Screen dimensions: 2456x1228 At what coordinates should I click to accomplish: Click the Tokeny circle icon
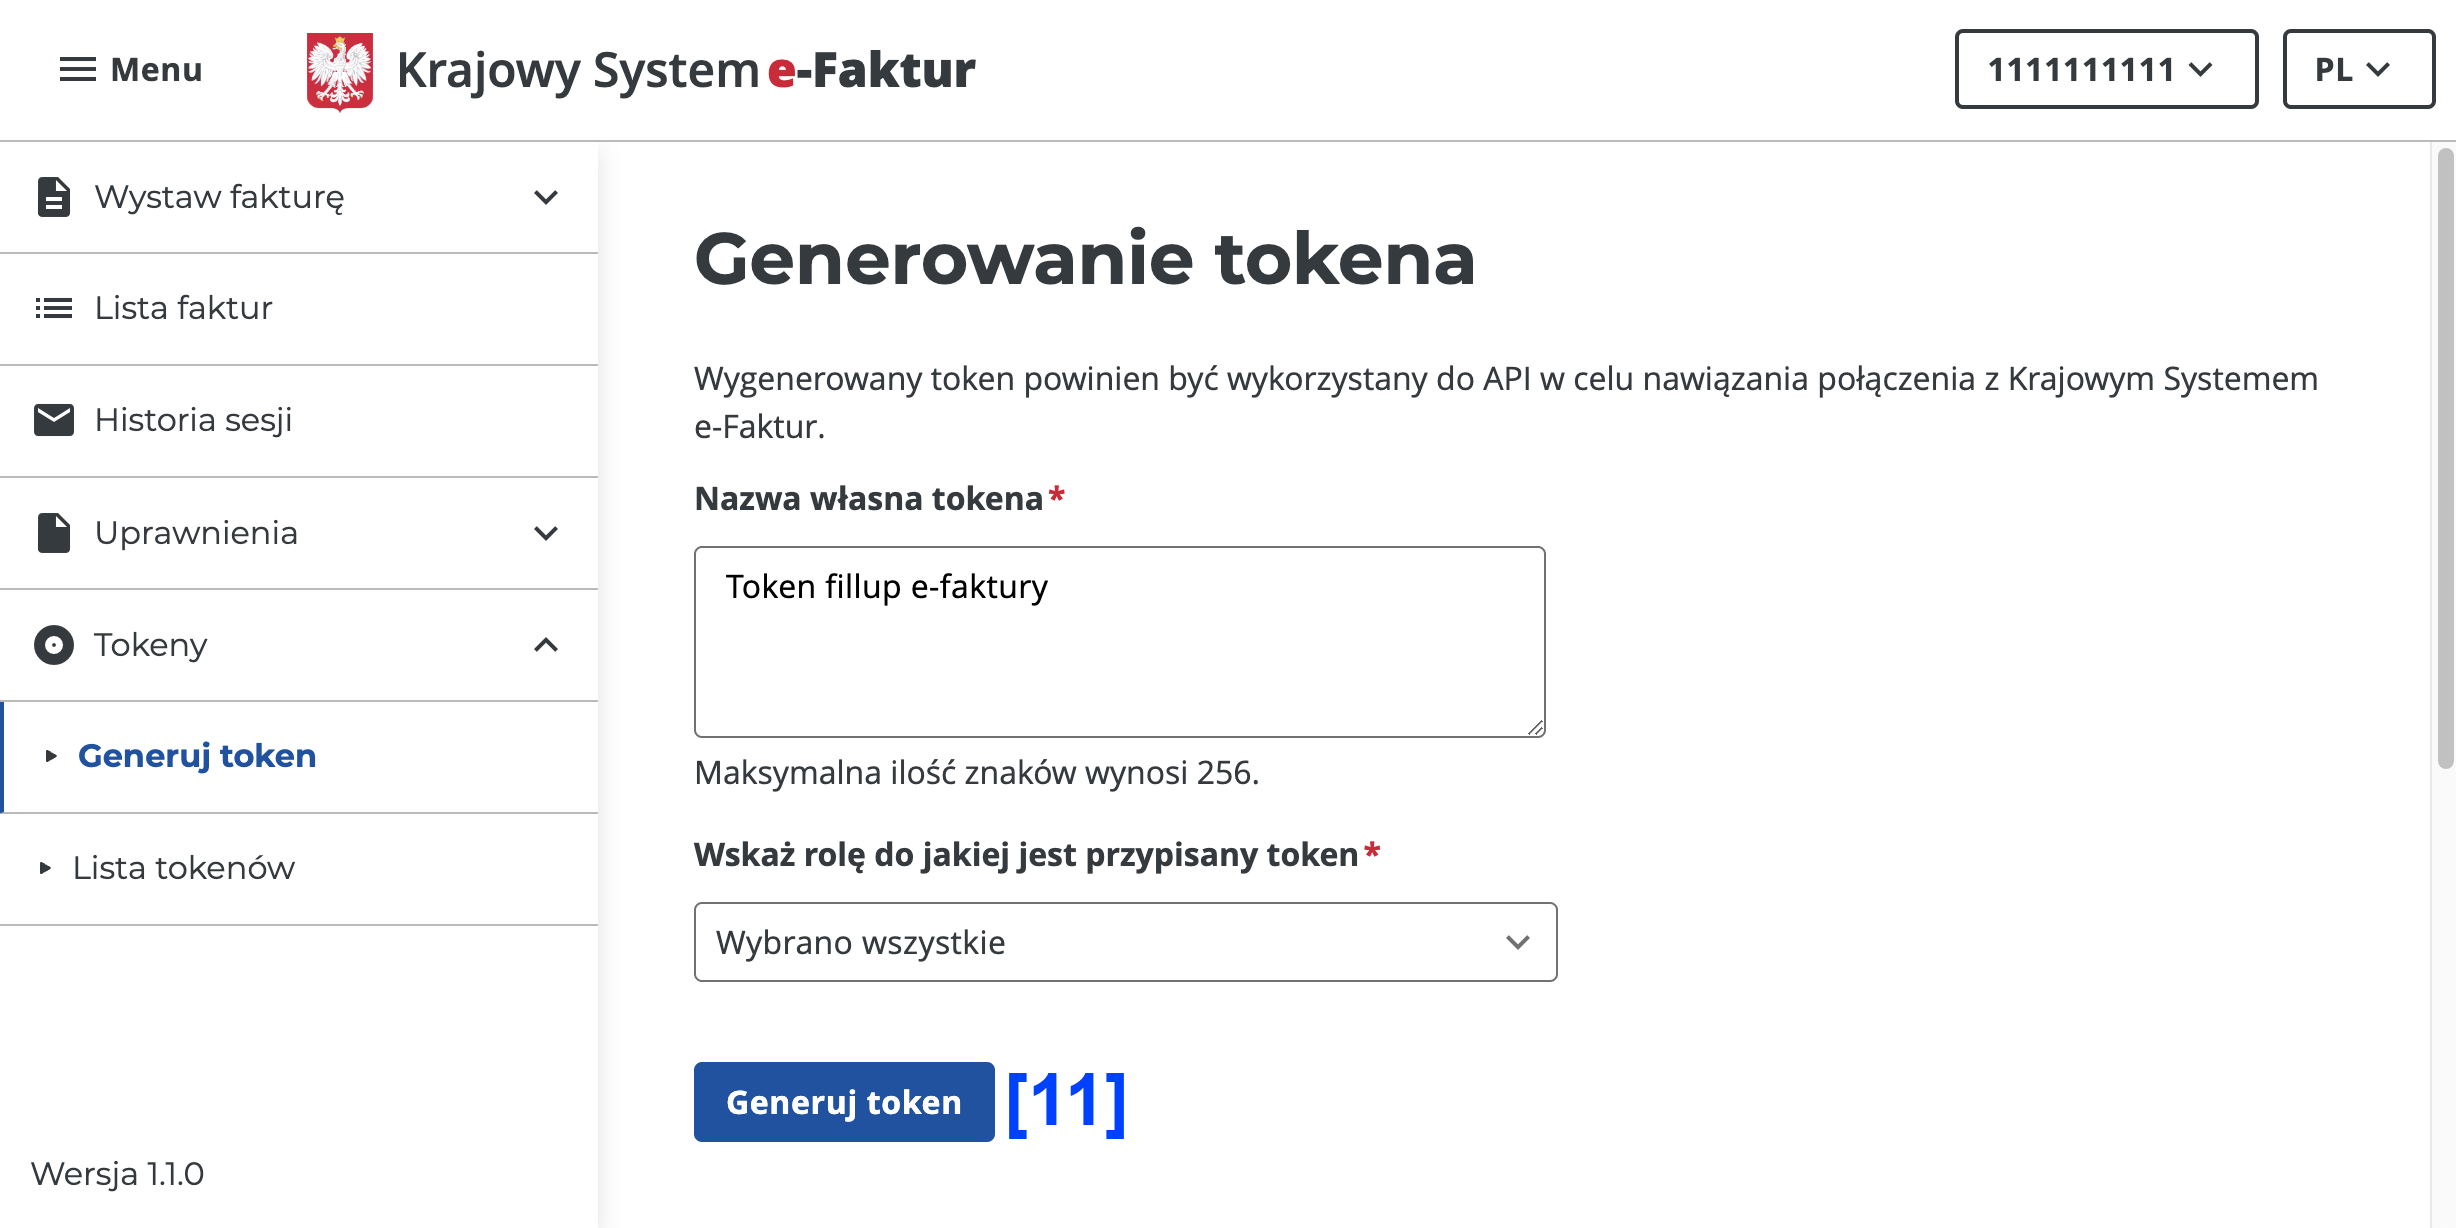click(54, 645)
